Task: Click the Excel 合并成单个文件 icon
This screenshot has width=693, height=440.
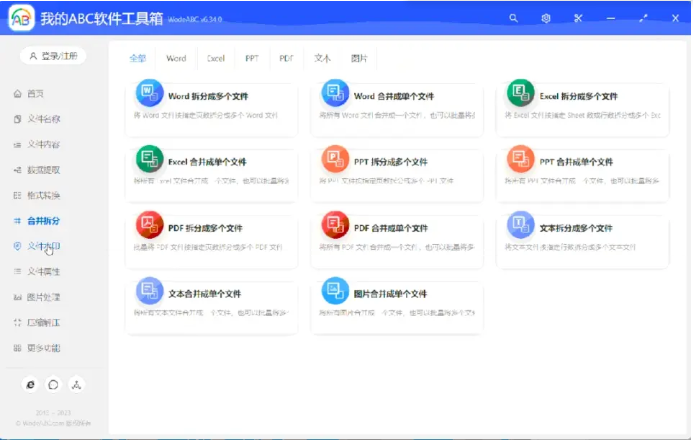Action: click(x=149, y=159)
